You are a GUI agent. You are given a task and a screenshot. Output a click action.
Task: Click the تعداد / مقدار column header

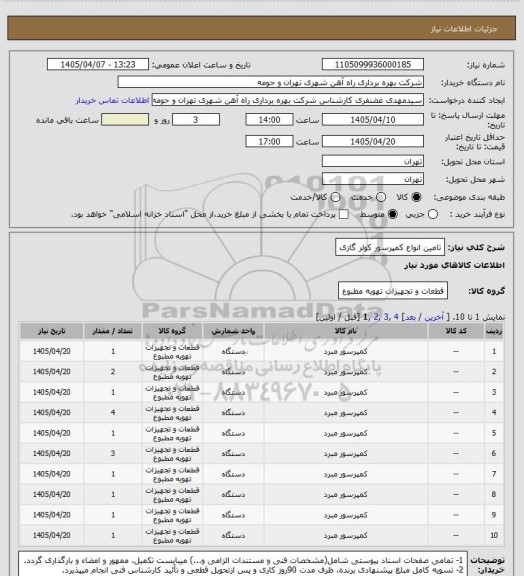(x=113, y=331)
